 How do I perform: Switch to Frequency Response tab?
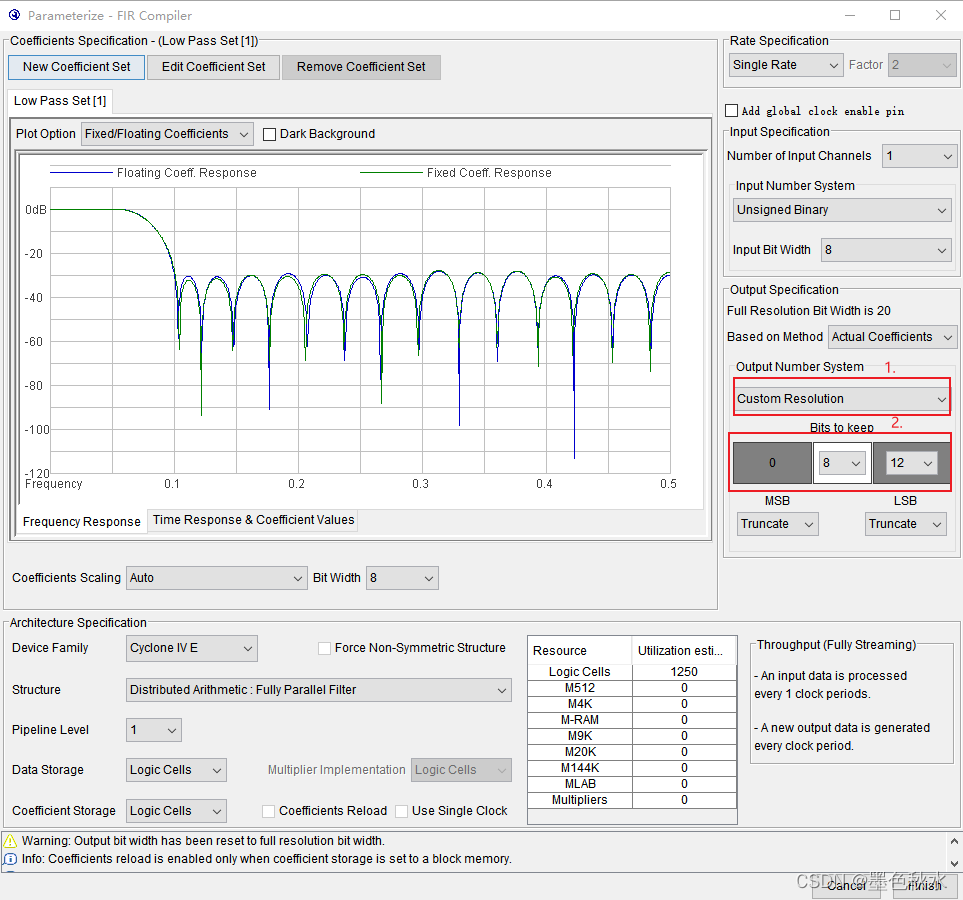click(x=82, y=522)
